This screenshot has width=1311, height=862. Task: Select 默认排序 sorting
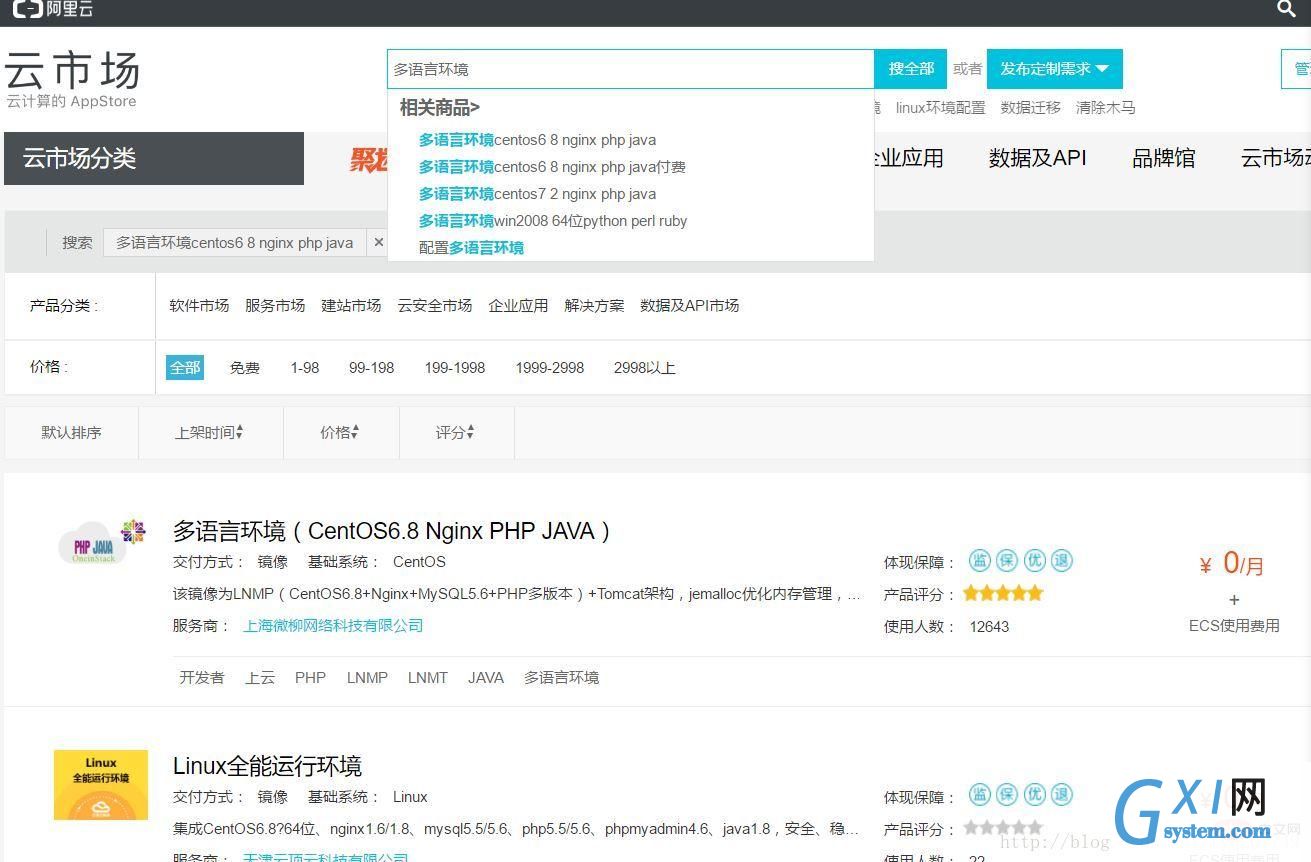(71, 432)
